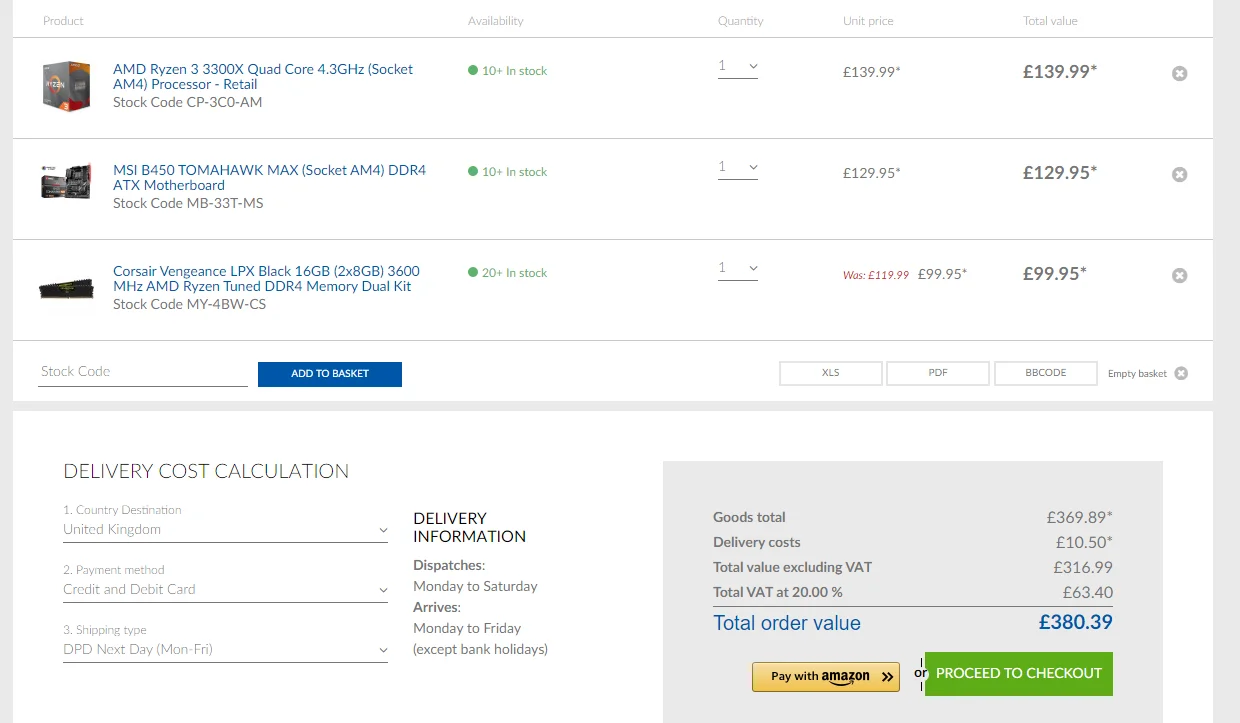The height and width of the screenshot is (723, 1240).
Task: Open MSI B450 TOMAHAWK motherboard thumbnail
Action: (67, 182)
